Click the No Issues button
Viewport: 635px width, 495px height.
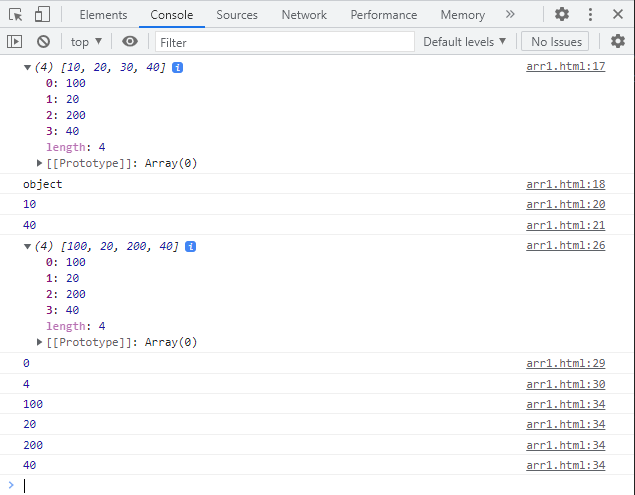coord(556,42)
